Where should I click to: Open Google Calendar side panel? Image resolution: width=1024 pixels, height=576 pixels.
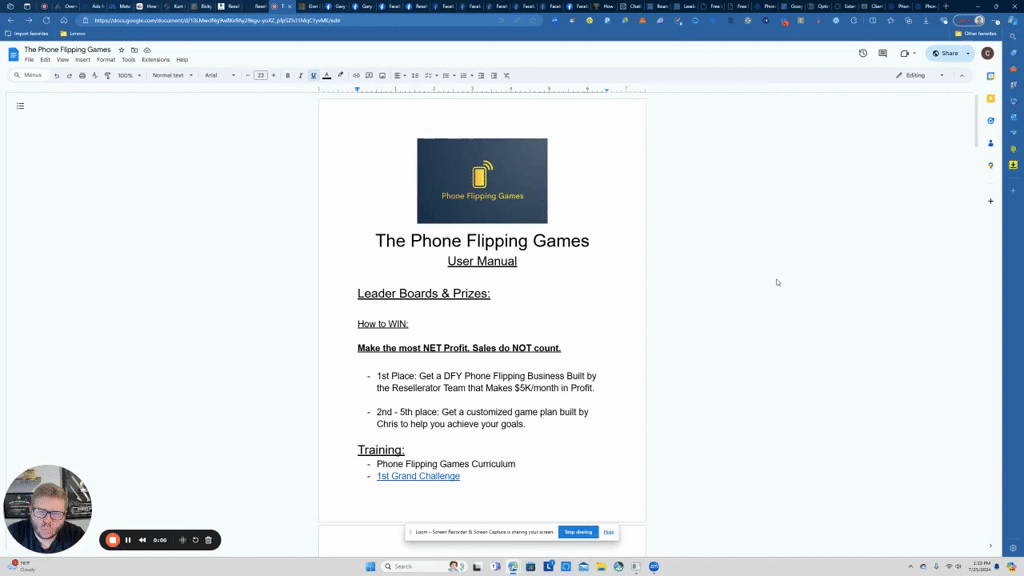991,76
